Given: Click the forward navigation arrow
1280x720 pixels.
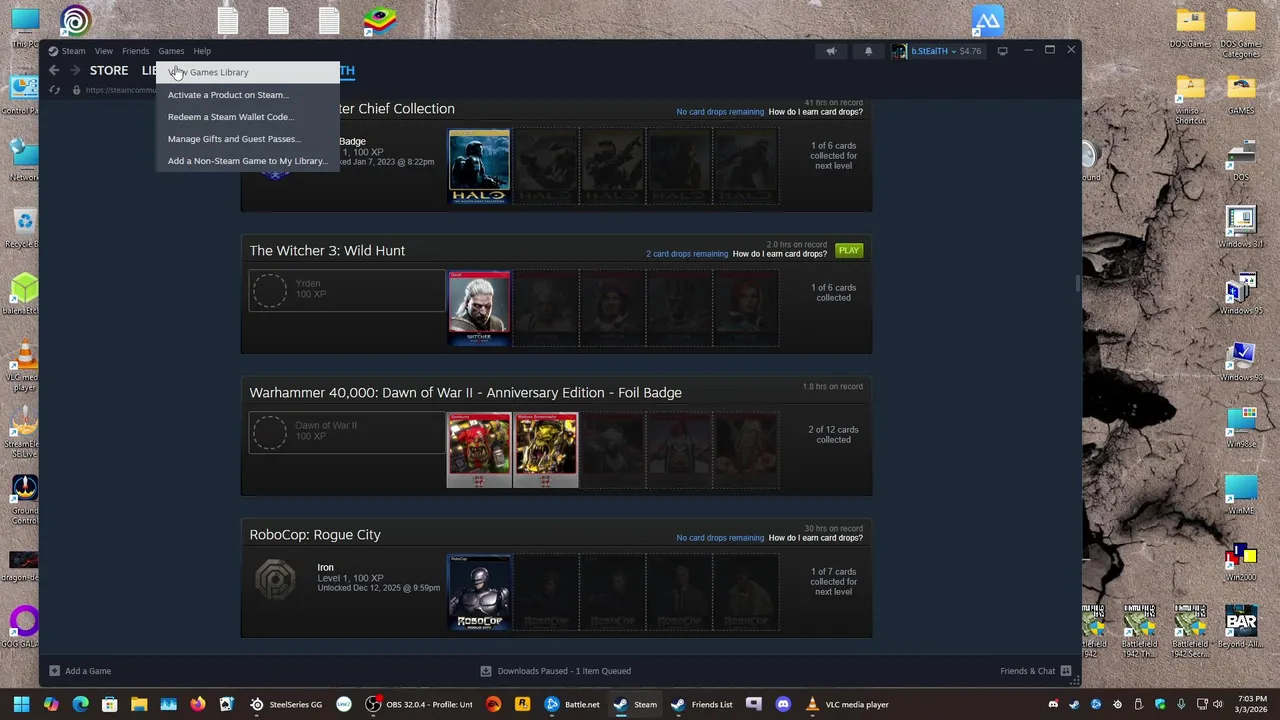Looking at the screenshot, I should tap(74, 71).
